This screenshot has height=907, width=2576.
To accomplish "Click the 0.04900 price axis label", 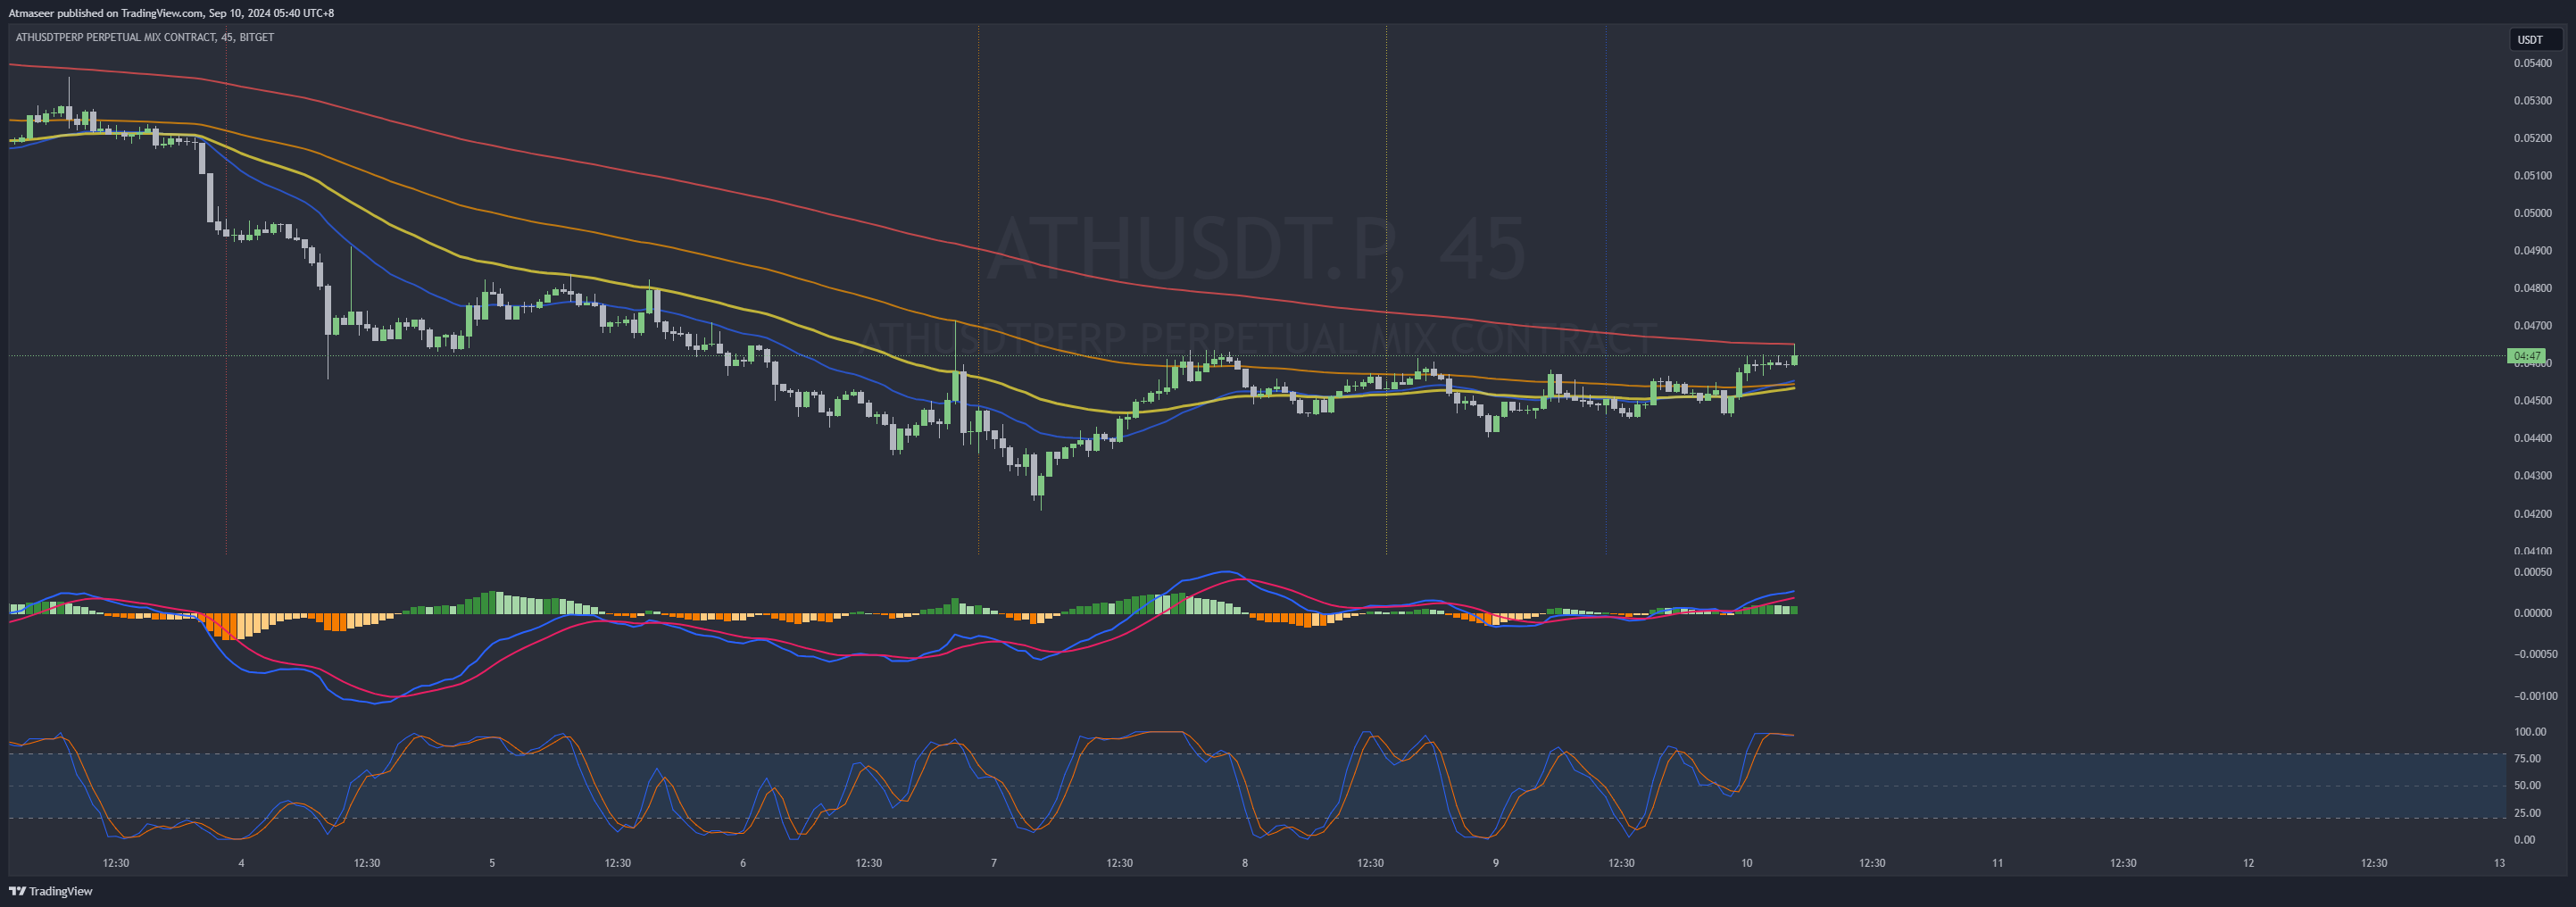I will pyautogui.click(x=2532, y=250).
